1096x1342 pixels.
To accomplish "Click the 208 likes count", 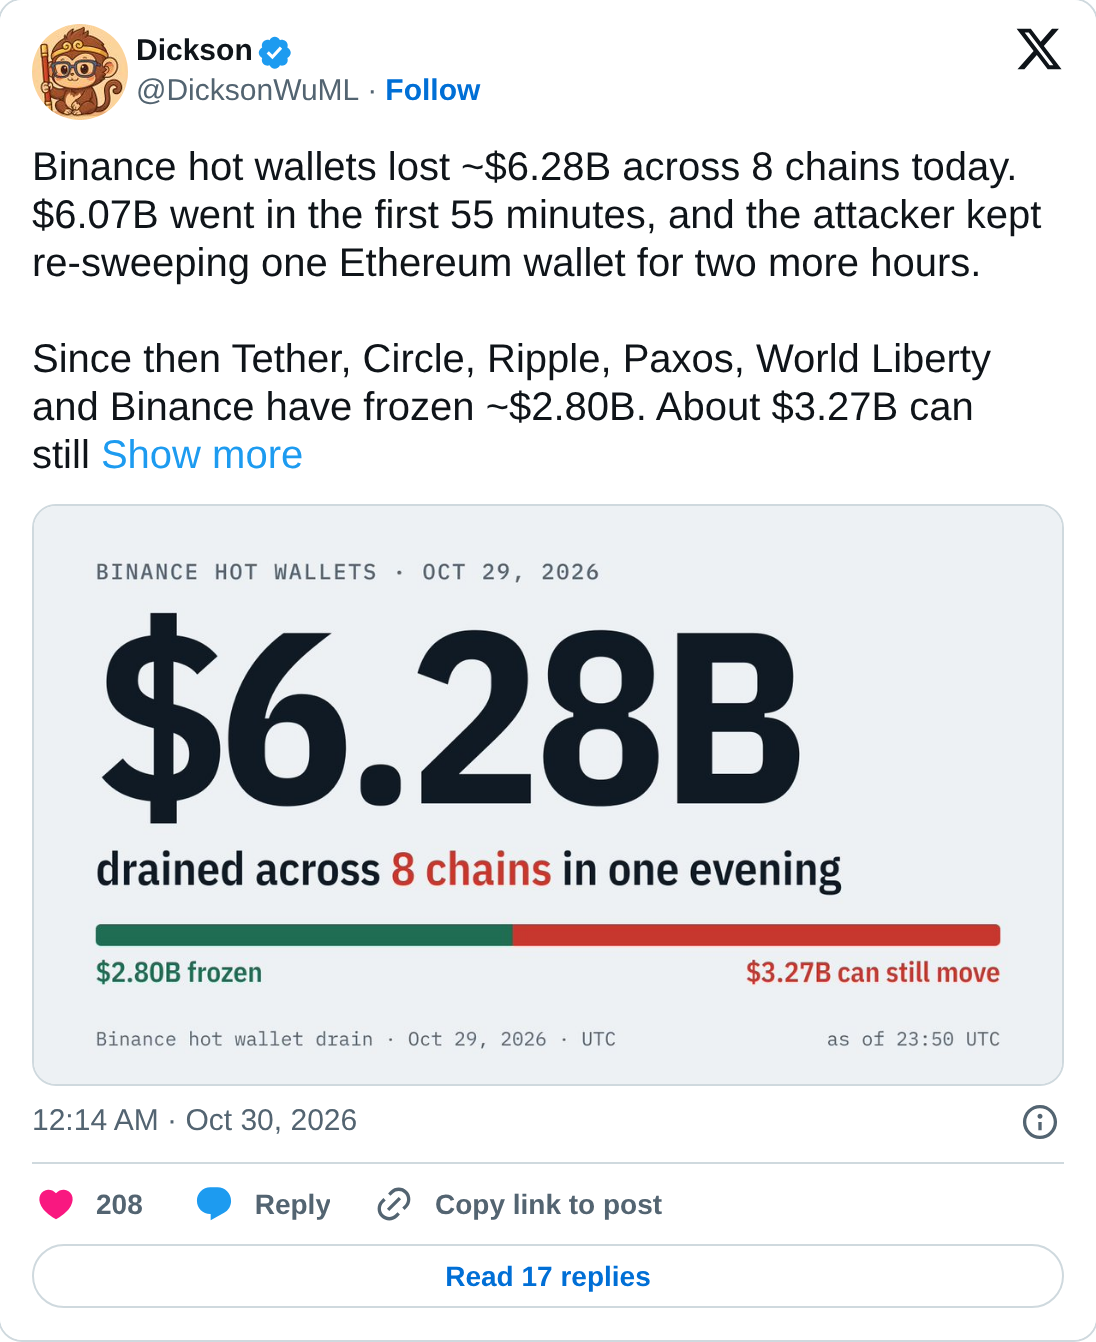I will [119, 1204].
